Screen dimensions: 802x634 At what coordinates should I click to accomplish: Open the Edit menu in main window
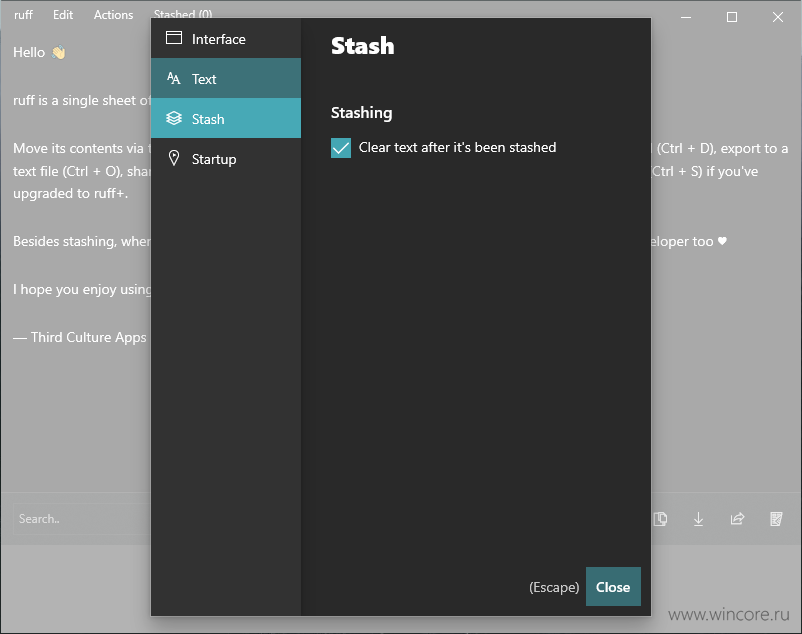(x=63, y=15)
